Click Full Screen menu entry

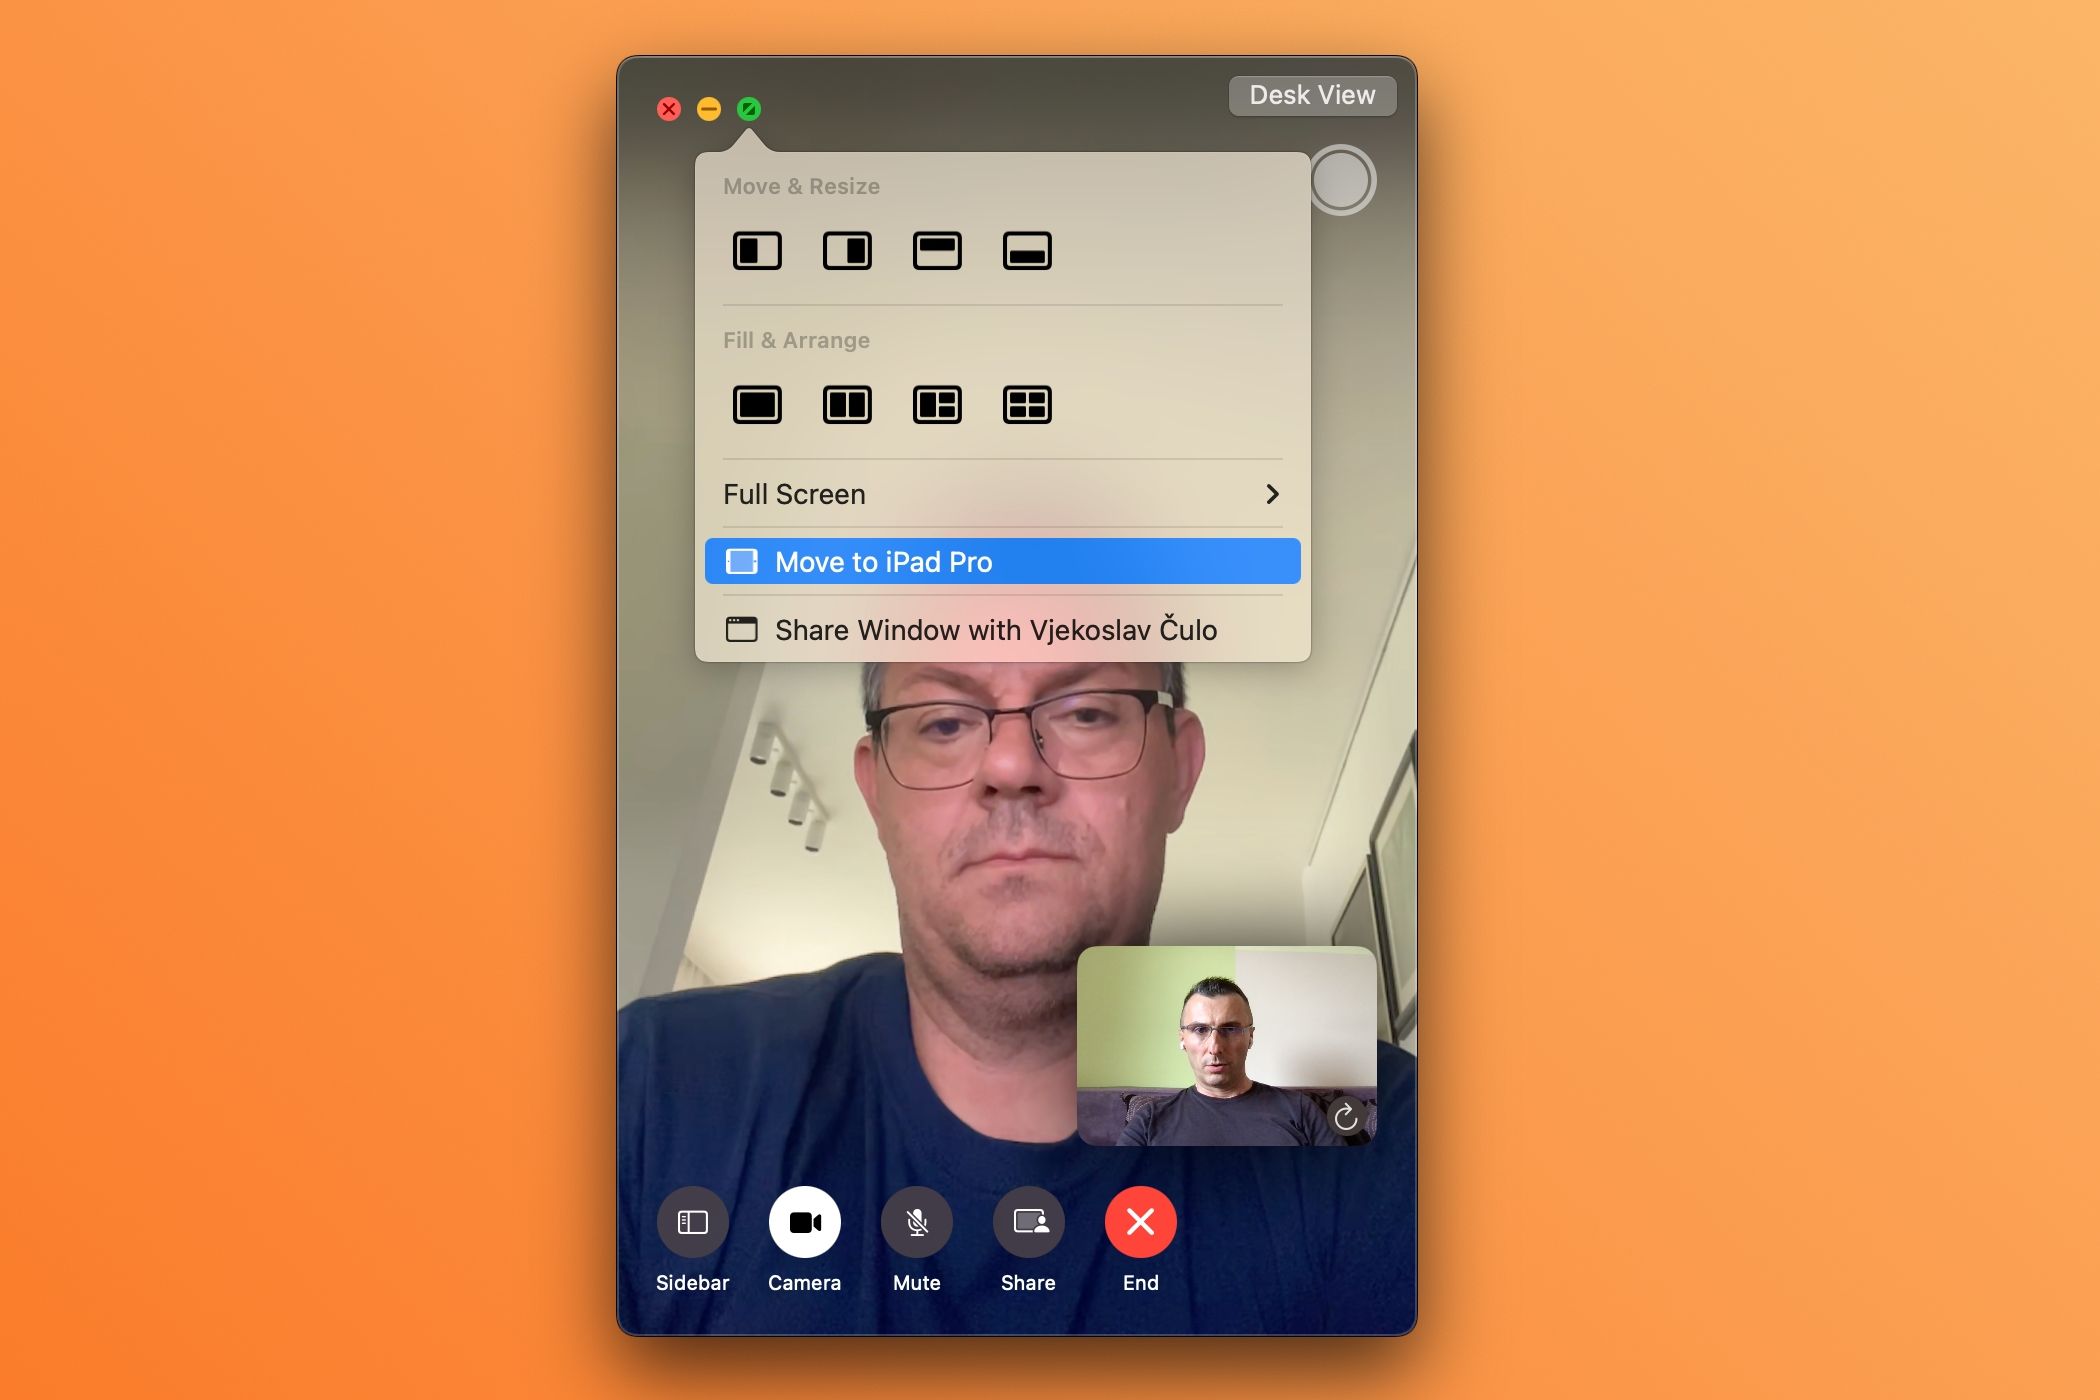pyautogui.click(x=1002, y=494)
